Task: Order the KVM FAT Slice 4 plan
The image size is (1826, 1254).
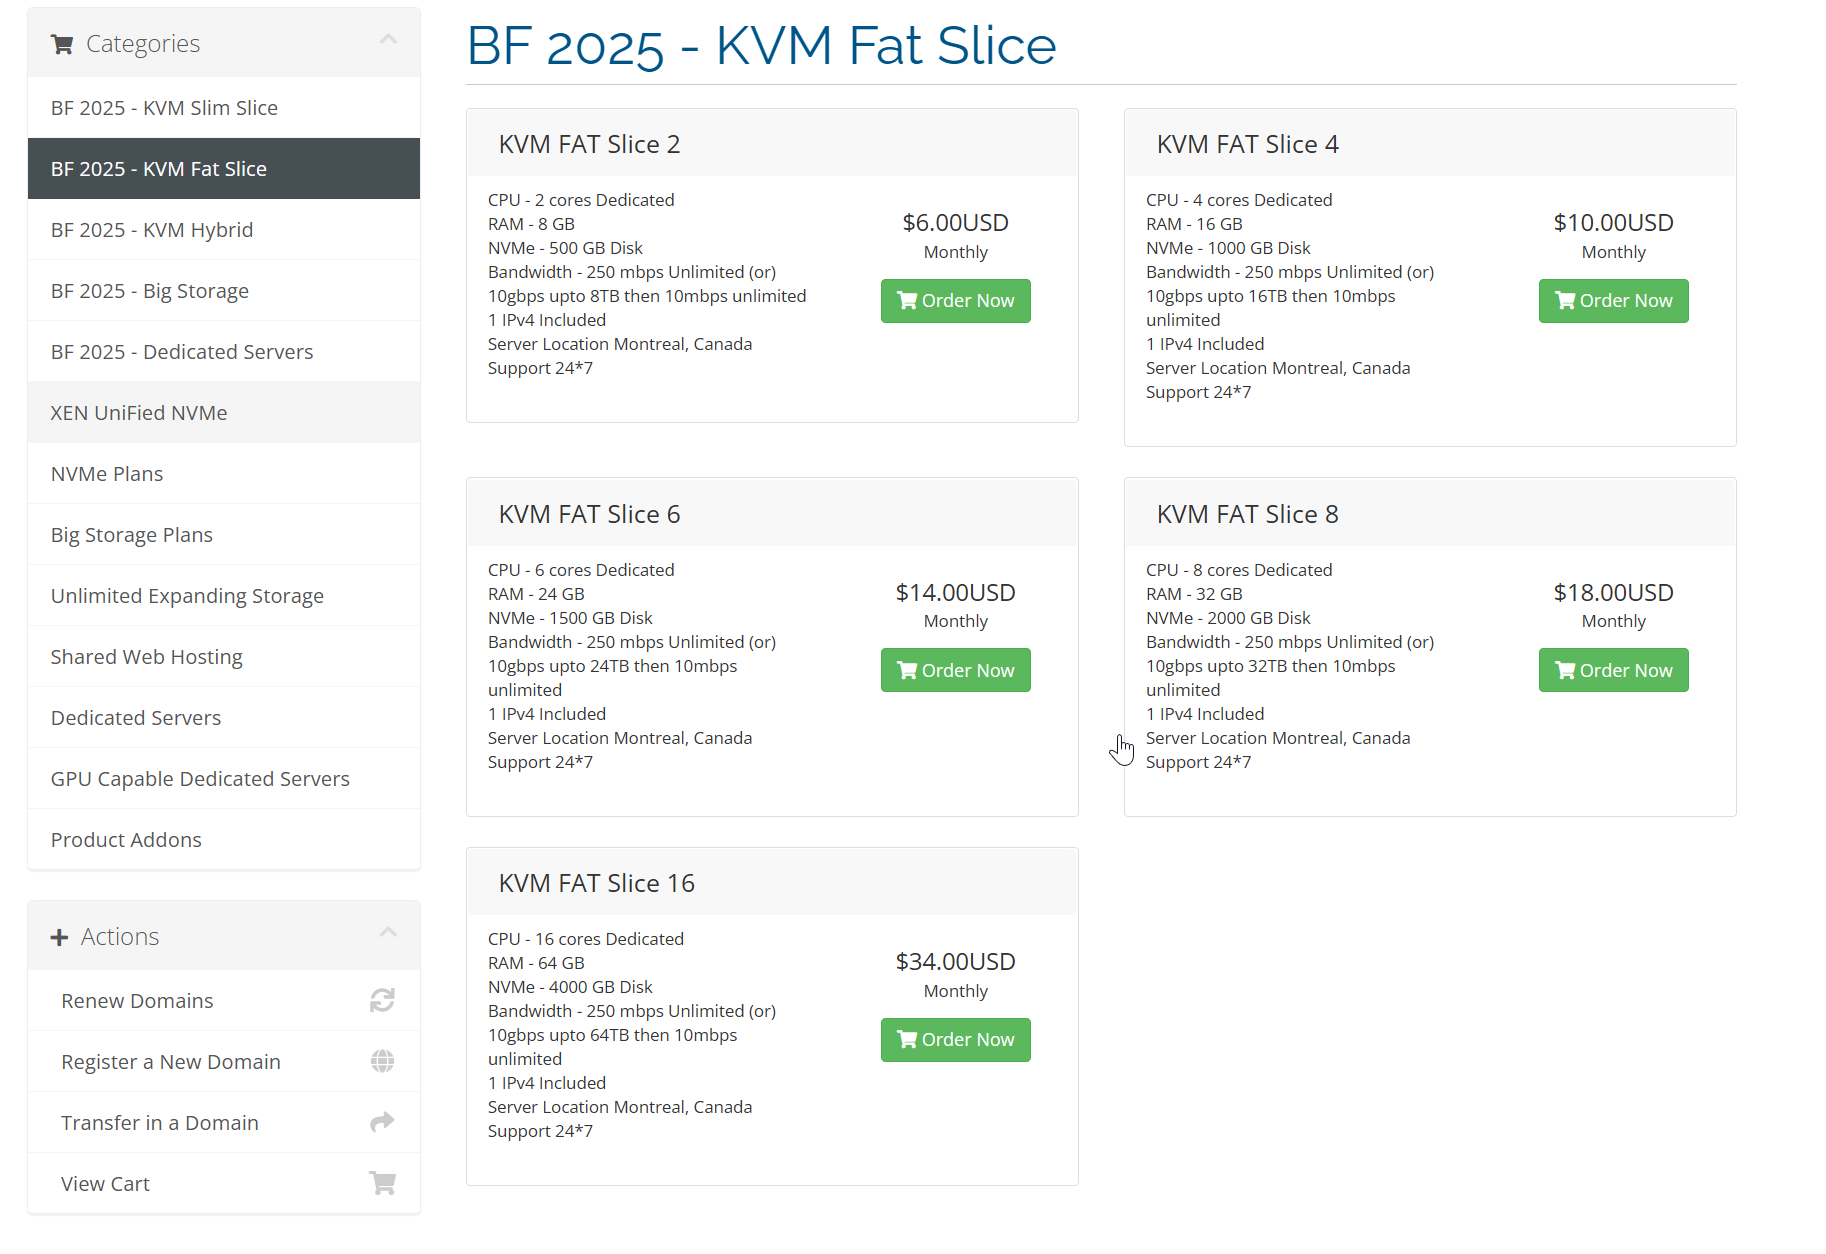Action: tap(1613, 301)
